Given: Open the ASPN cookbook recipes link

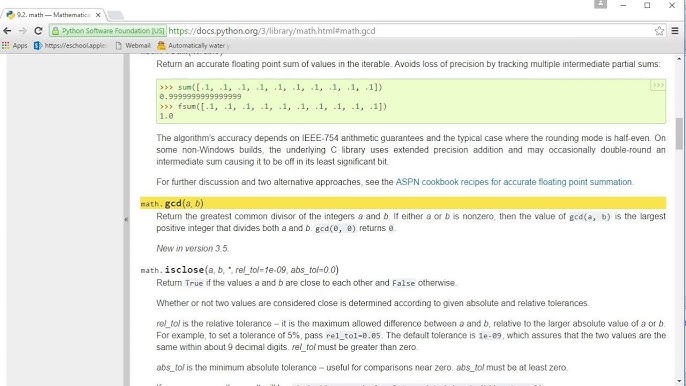Looking at the screenshot, I should (514, 182).
